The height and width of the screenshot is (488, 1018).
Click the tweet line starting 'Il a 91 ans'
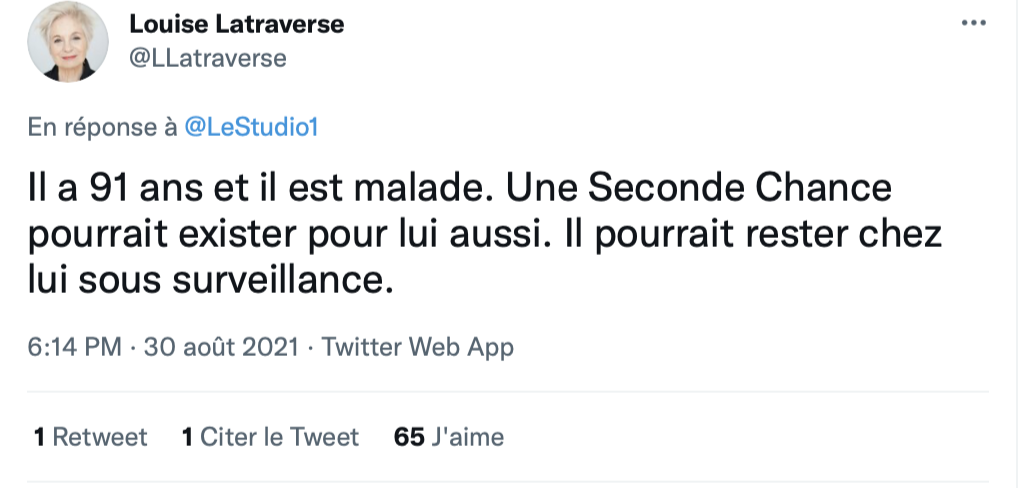click(460, 188)
